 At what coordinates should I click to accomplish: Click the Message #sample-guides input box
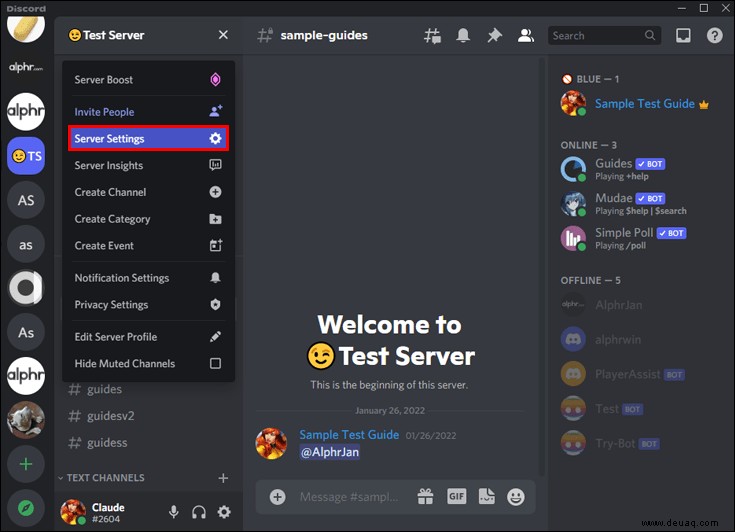349,497
